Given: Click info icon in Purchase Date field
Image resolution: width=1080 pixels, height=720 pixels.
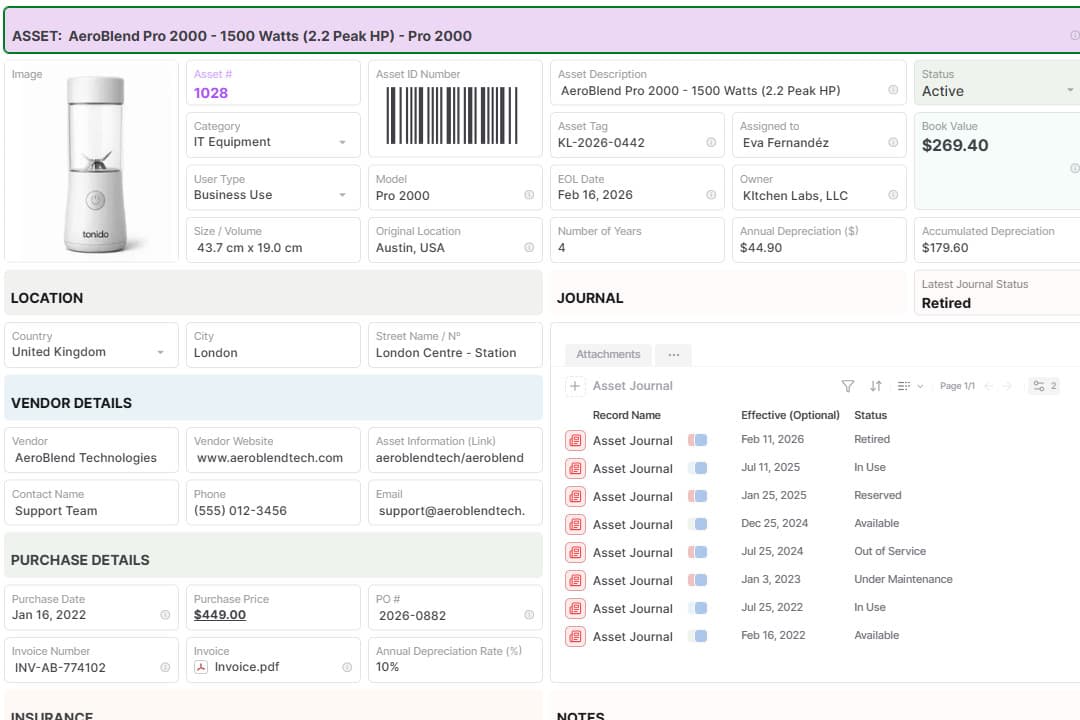Looking at the screenshot, I should 165,615.
